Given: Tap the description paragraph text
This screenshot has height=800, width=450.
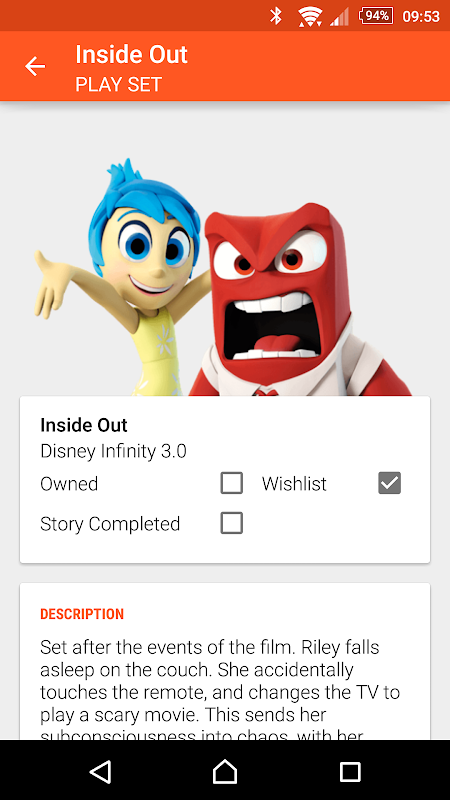Looking at the screenshot, I should pos(220,690).
